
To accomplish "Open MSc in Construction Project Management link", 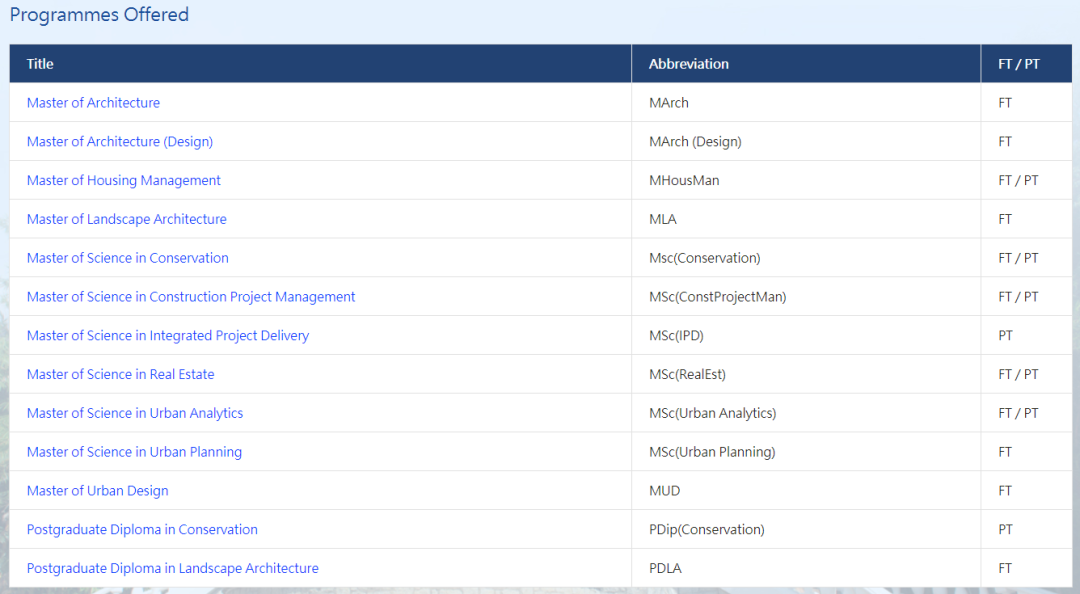I will pyautogui.click(x=191, y=297).
